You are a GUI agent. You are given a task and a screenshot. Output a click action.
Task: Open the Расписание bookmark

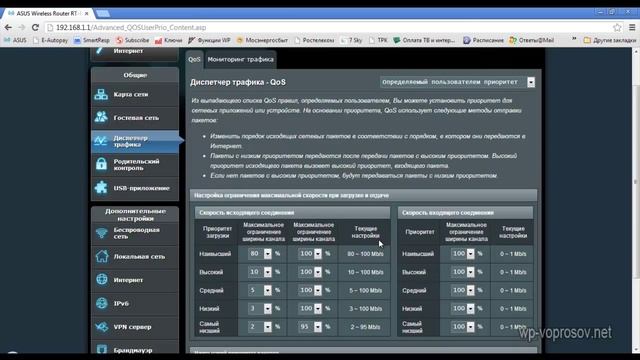pyautogui.click(x=484, y=40)
